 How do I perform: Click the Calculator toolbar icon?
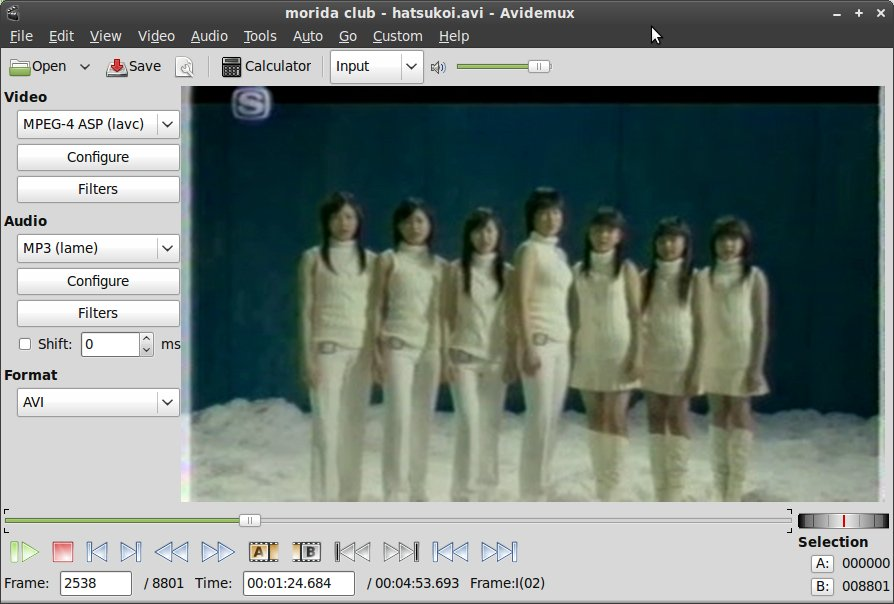232,67
